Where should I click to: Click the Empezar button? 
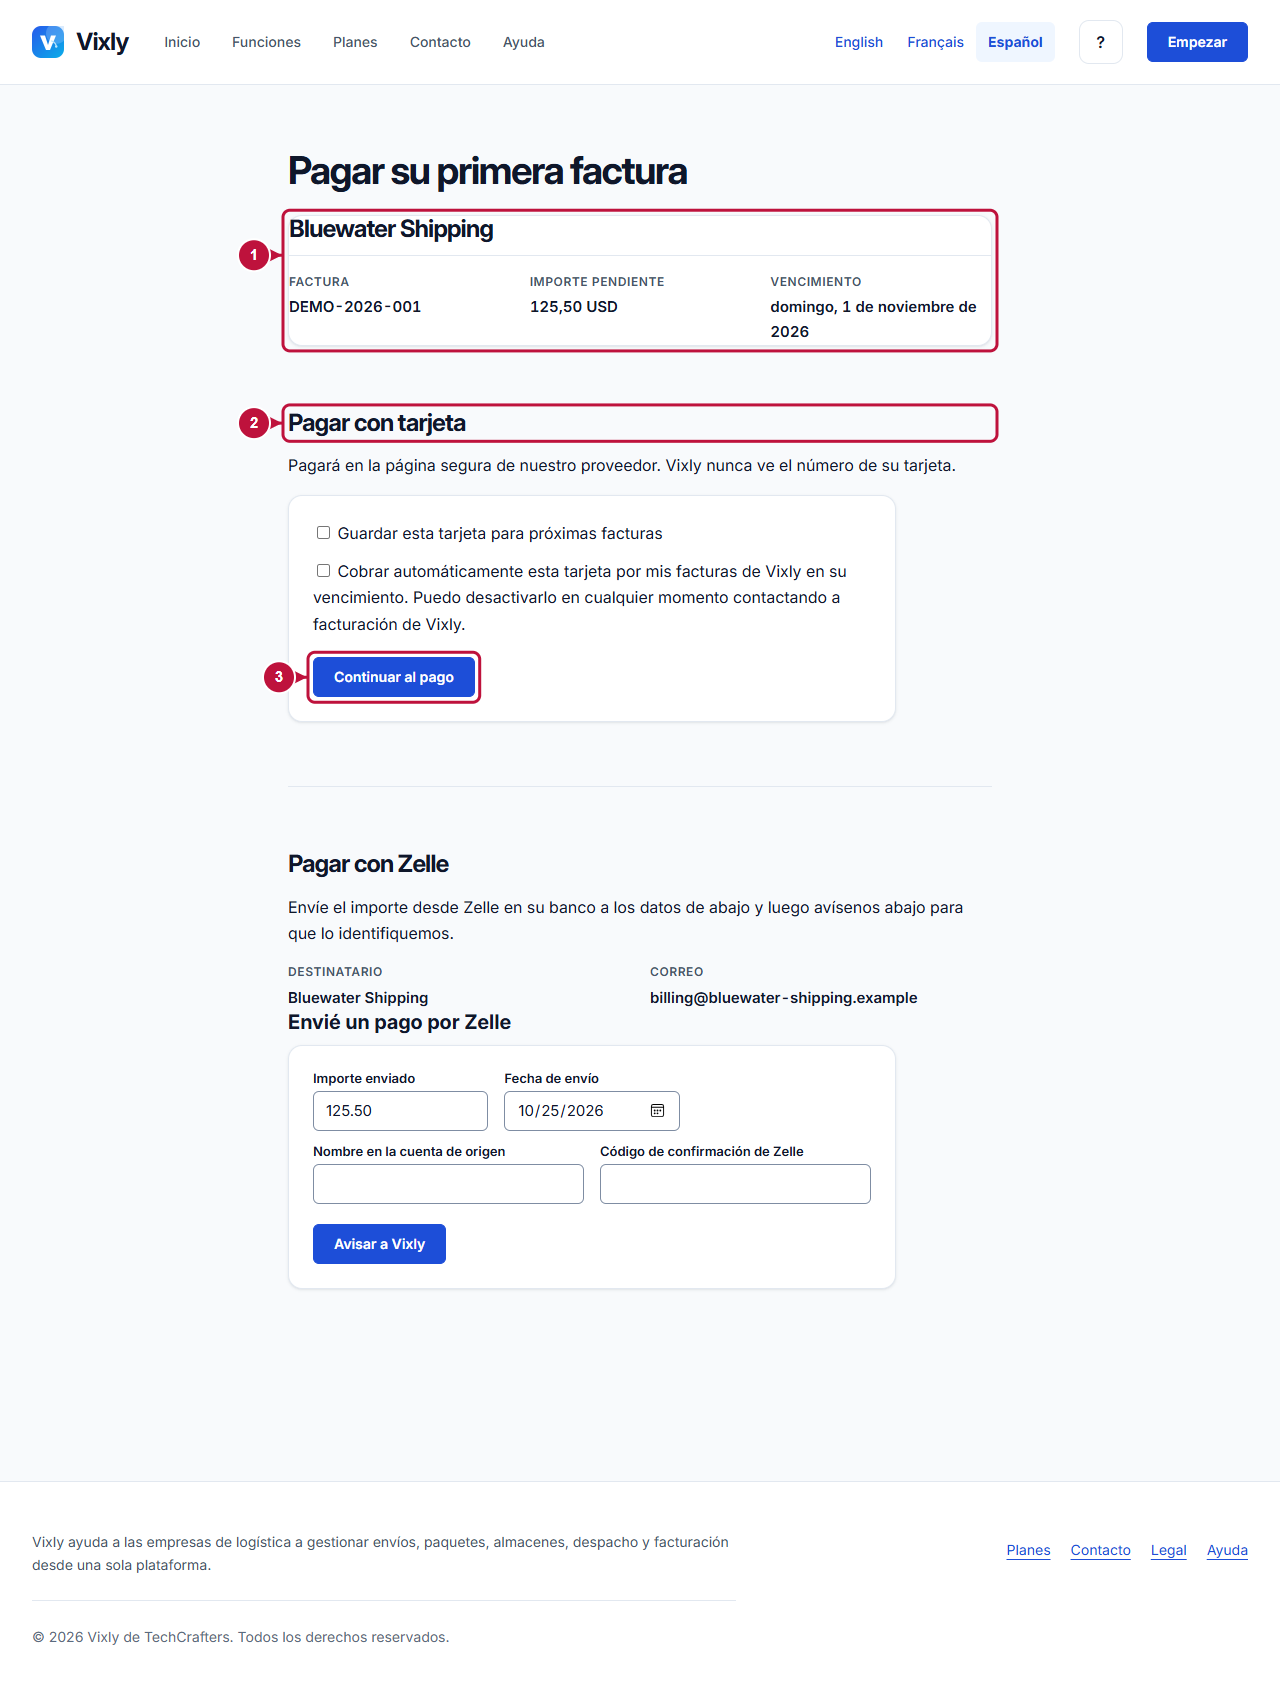click(x=1197, y=42)
